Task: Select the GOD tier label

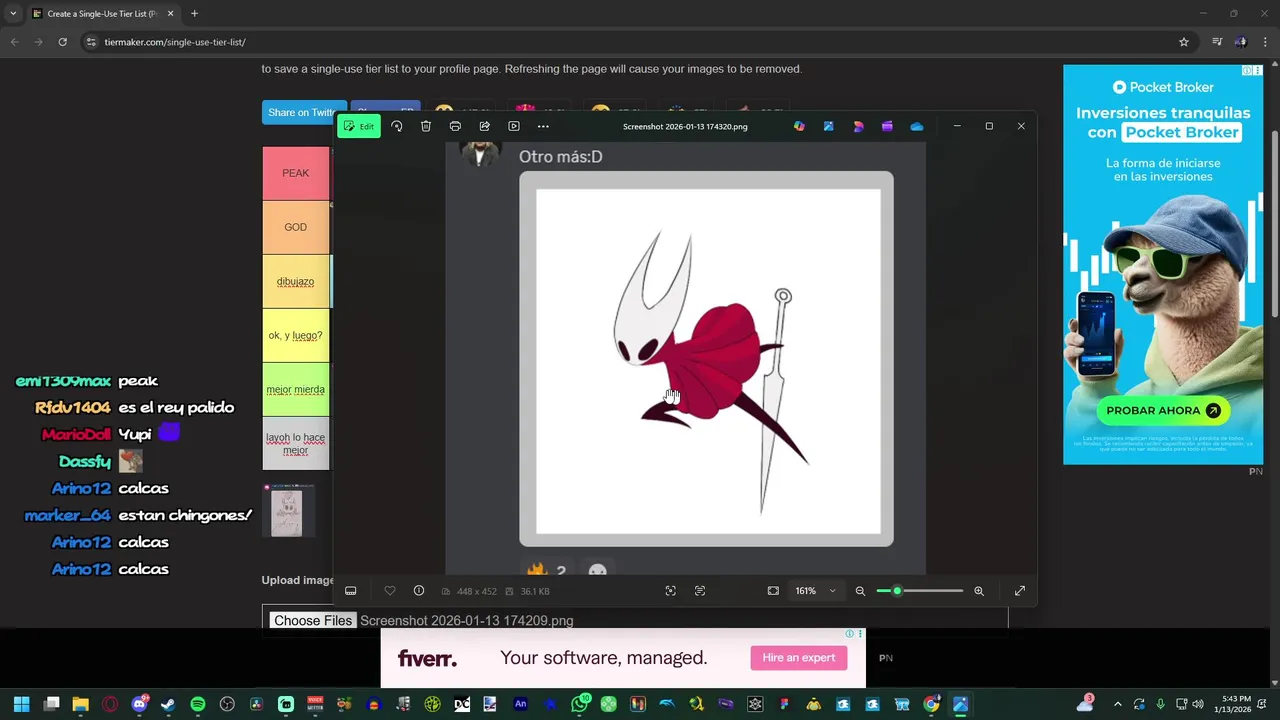Action: 295,227
